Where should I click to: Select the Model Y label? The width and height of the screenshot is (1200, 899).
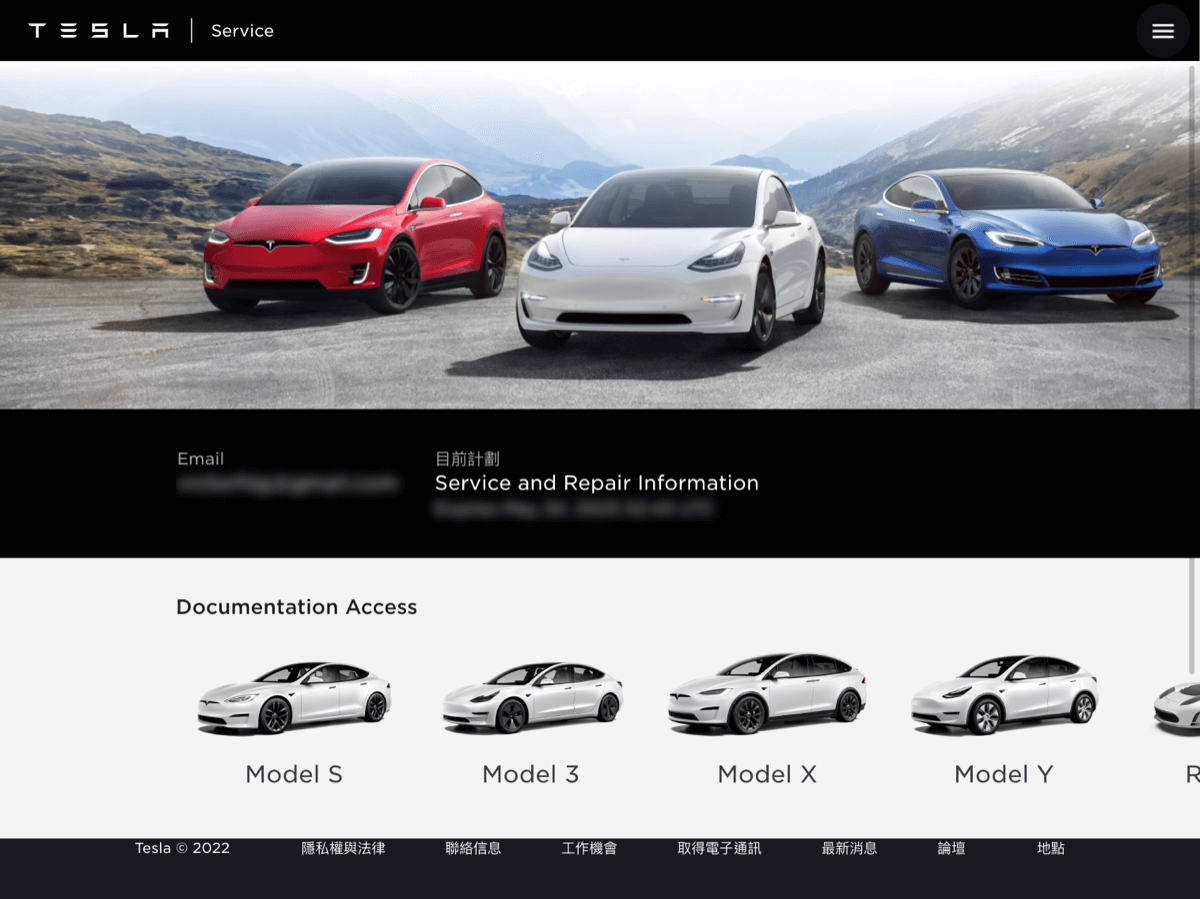1004,774
